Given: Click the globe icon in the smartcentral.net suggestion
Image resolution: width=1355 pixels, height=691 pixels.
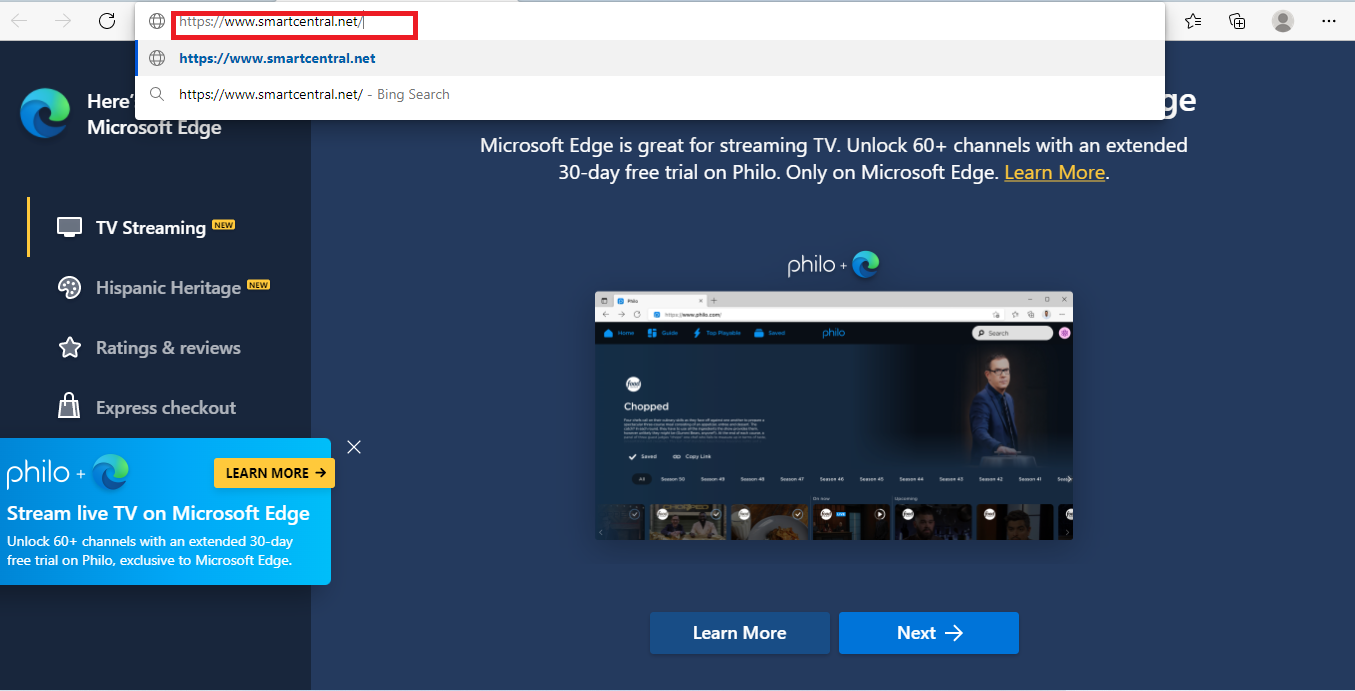Looking at the screenshot, I should coord(156,58).
